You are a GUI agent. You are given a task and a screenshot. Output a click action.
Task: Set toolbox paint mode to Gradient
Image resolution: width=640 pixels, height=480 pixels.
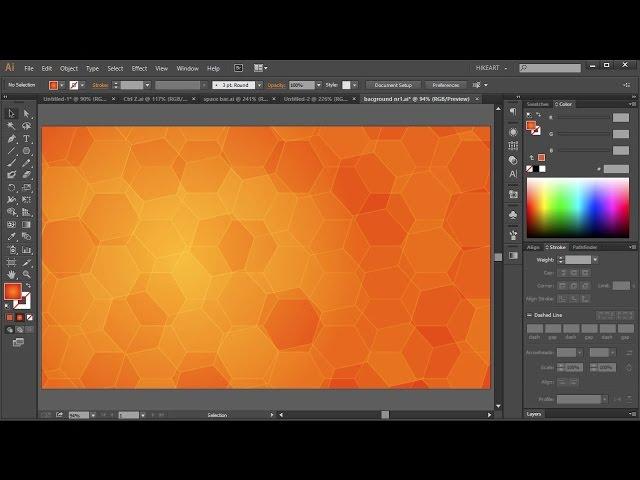click(x=20, y=317)
